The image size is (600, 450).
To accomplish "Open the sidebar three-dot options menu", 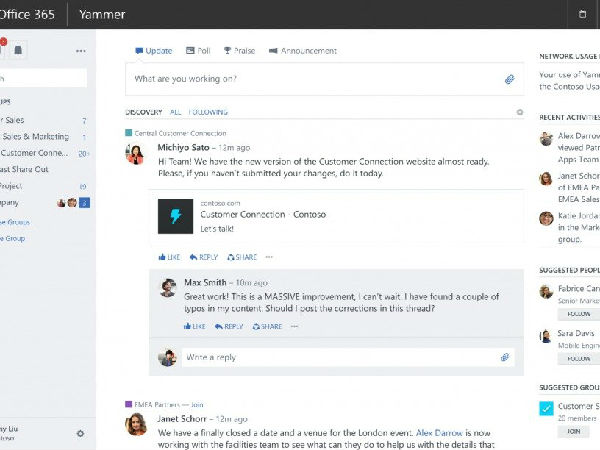I will [81, 51].
